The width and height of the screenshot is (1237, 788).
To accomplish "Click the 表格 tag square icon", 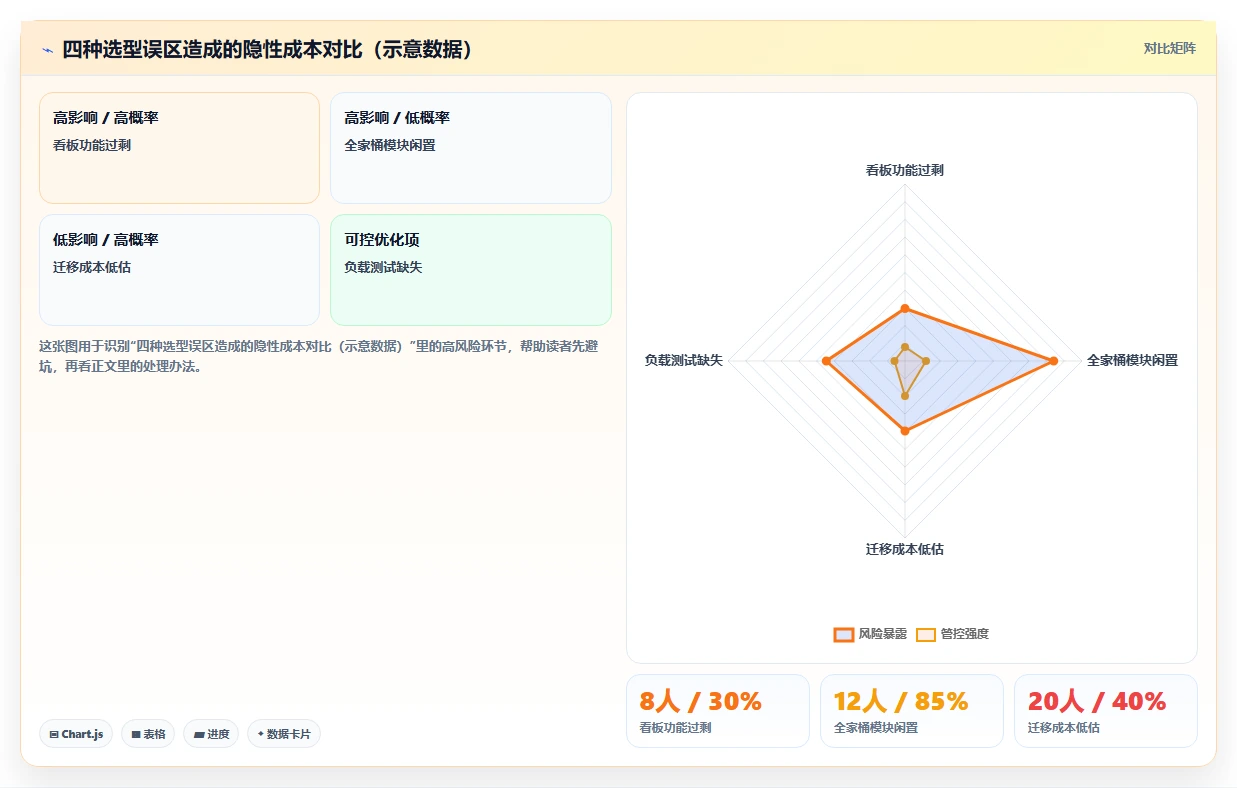I will [136, 734].
